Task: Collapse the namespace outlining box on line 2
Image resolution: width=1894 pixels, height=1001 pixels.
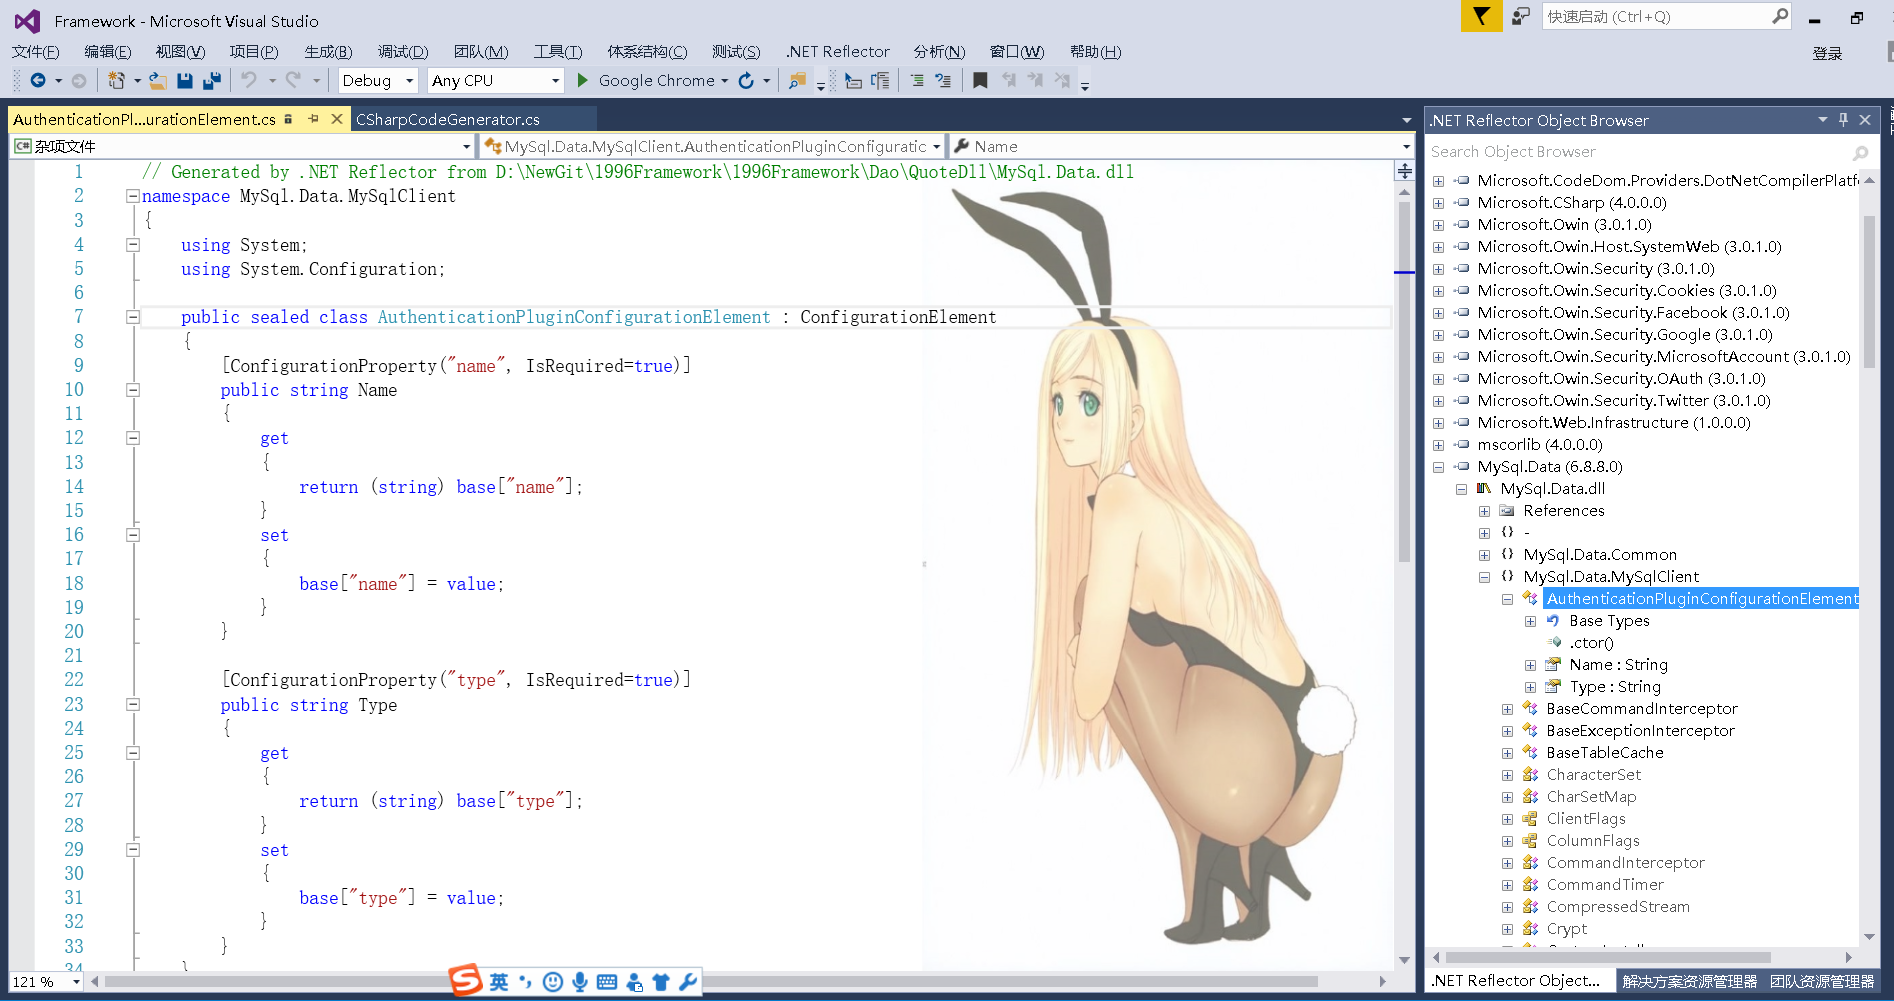Action: (x=133, y=196)
